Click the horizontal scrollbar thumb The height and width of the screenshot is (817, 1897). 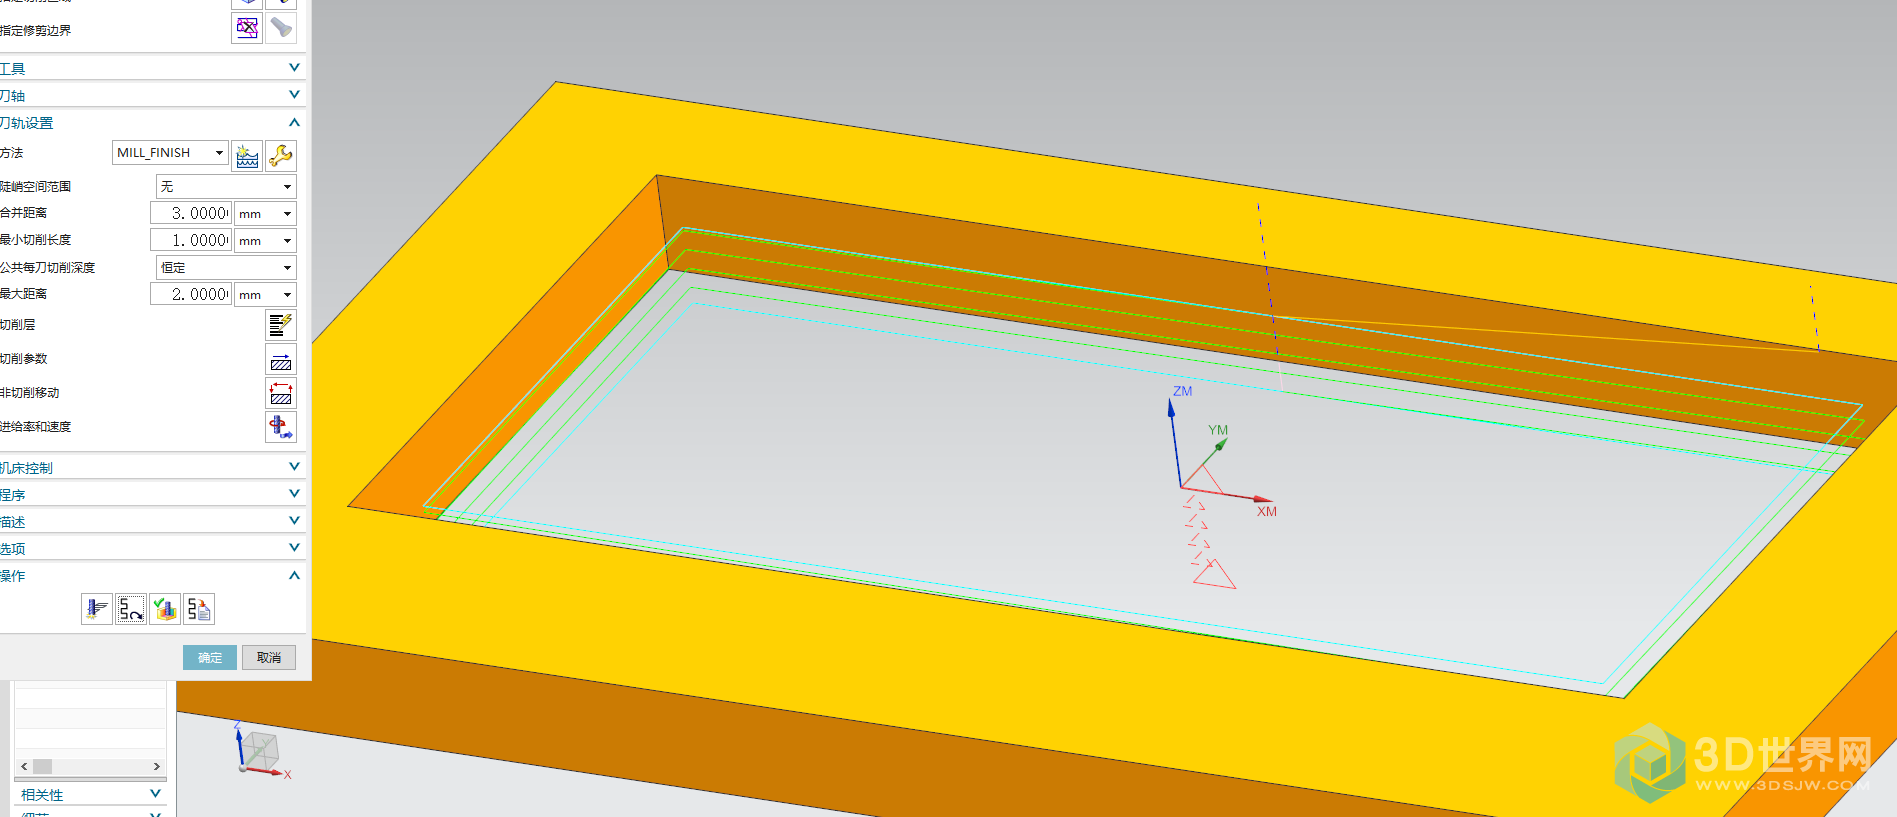click(x=42, y=766)
